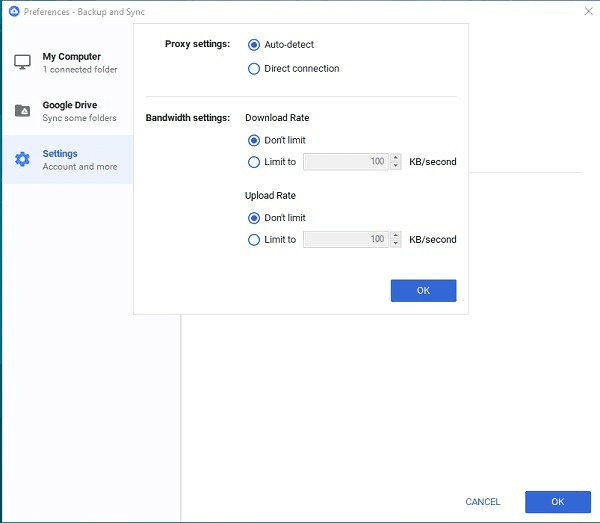Click the download rate KB/second field
Screen dimensions: 600x523
click(x=346, y=162)
